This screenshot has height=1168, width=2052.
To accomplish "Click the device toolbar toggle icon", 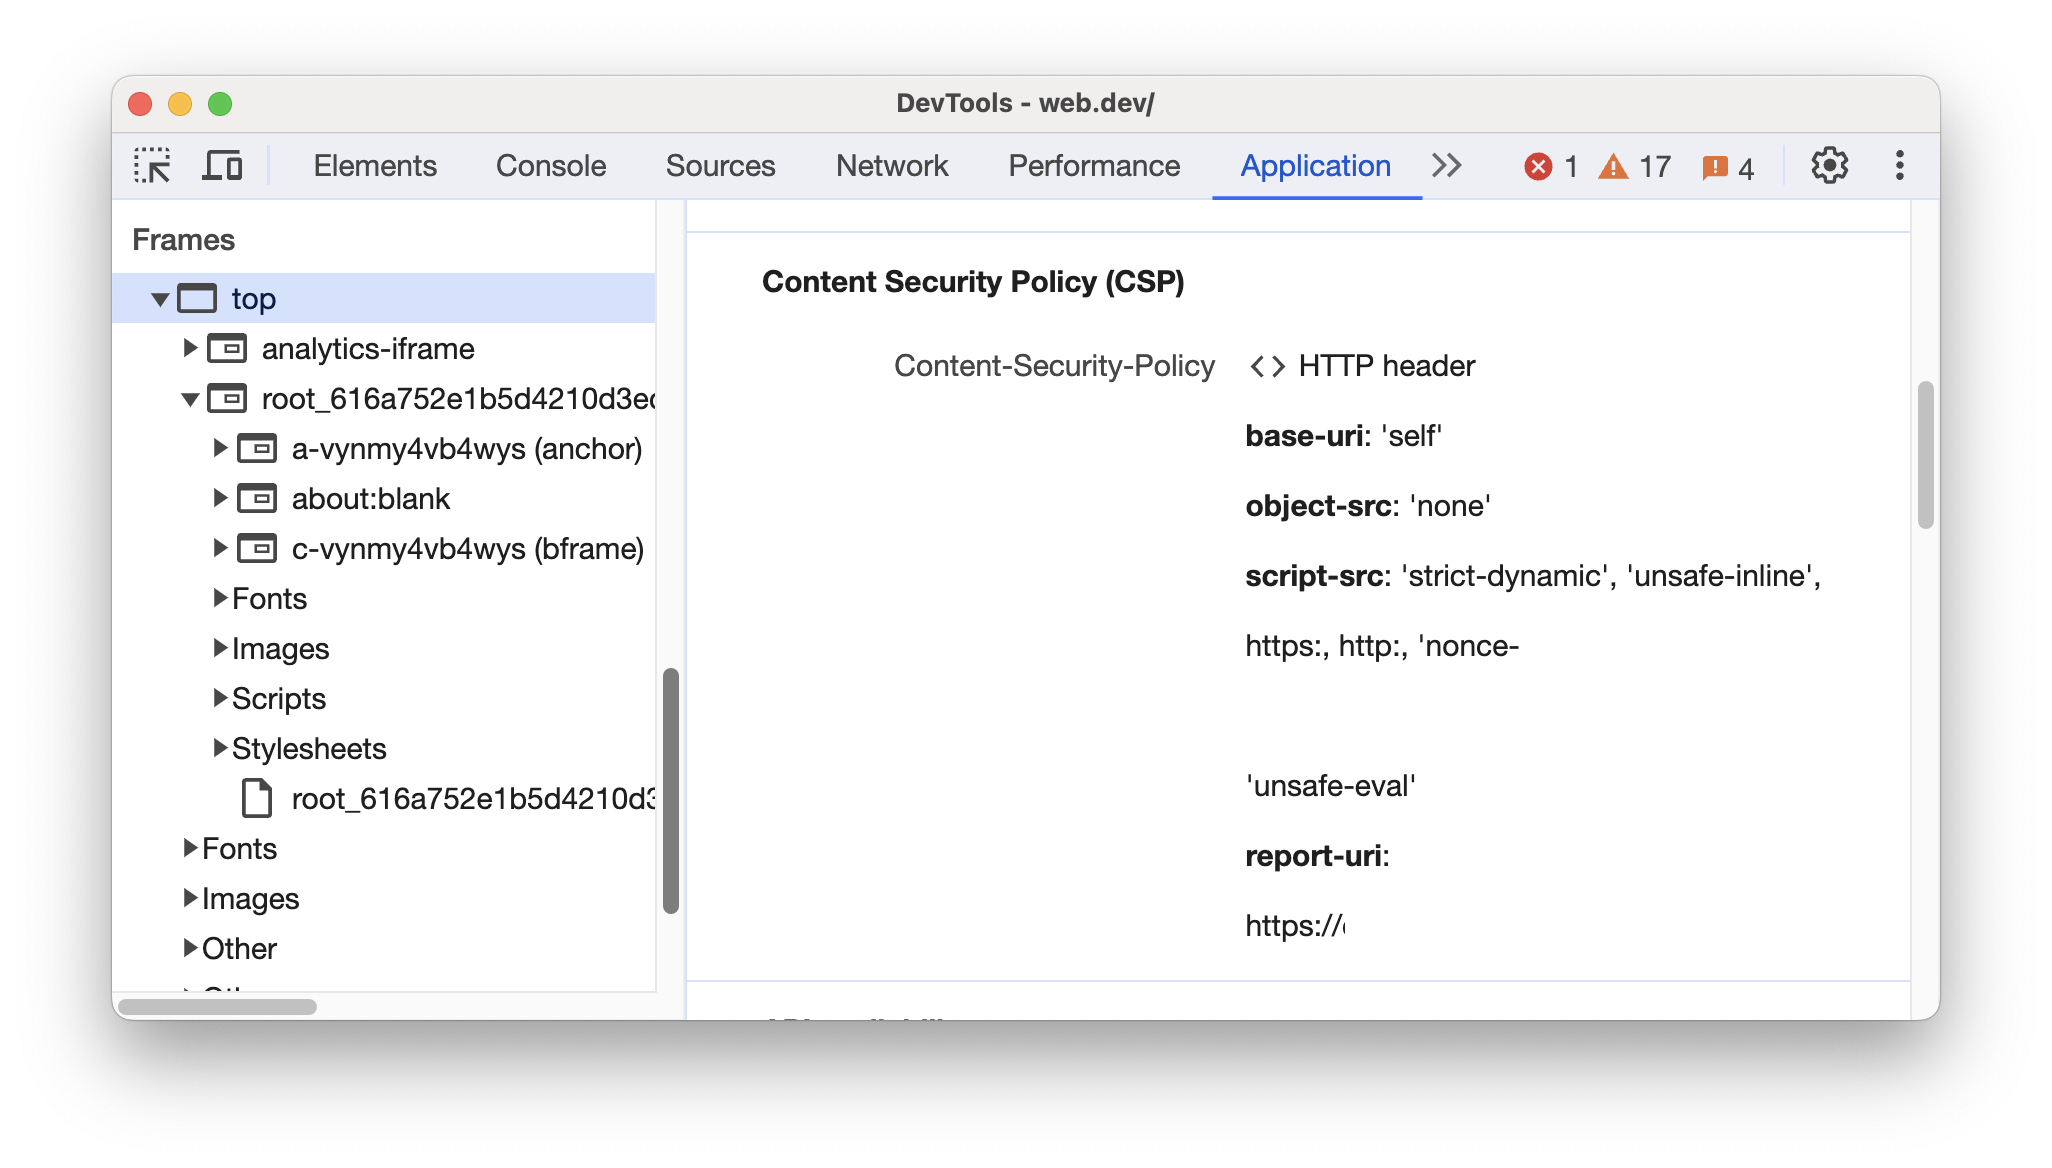I will pyautogui.click(x=223, y=163).
